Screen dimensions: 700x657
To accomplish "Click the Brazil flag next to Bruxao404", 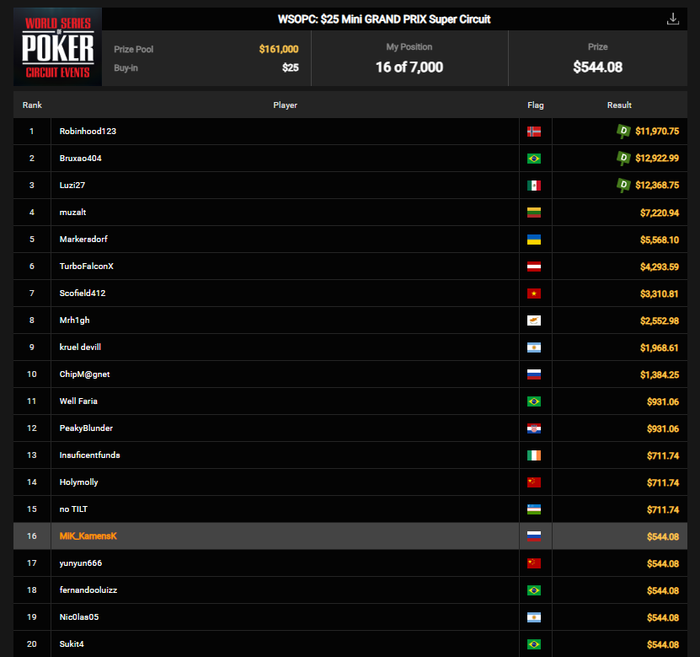I will [x=534, y=158].
